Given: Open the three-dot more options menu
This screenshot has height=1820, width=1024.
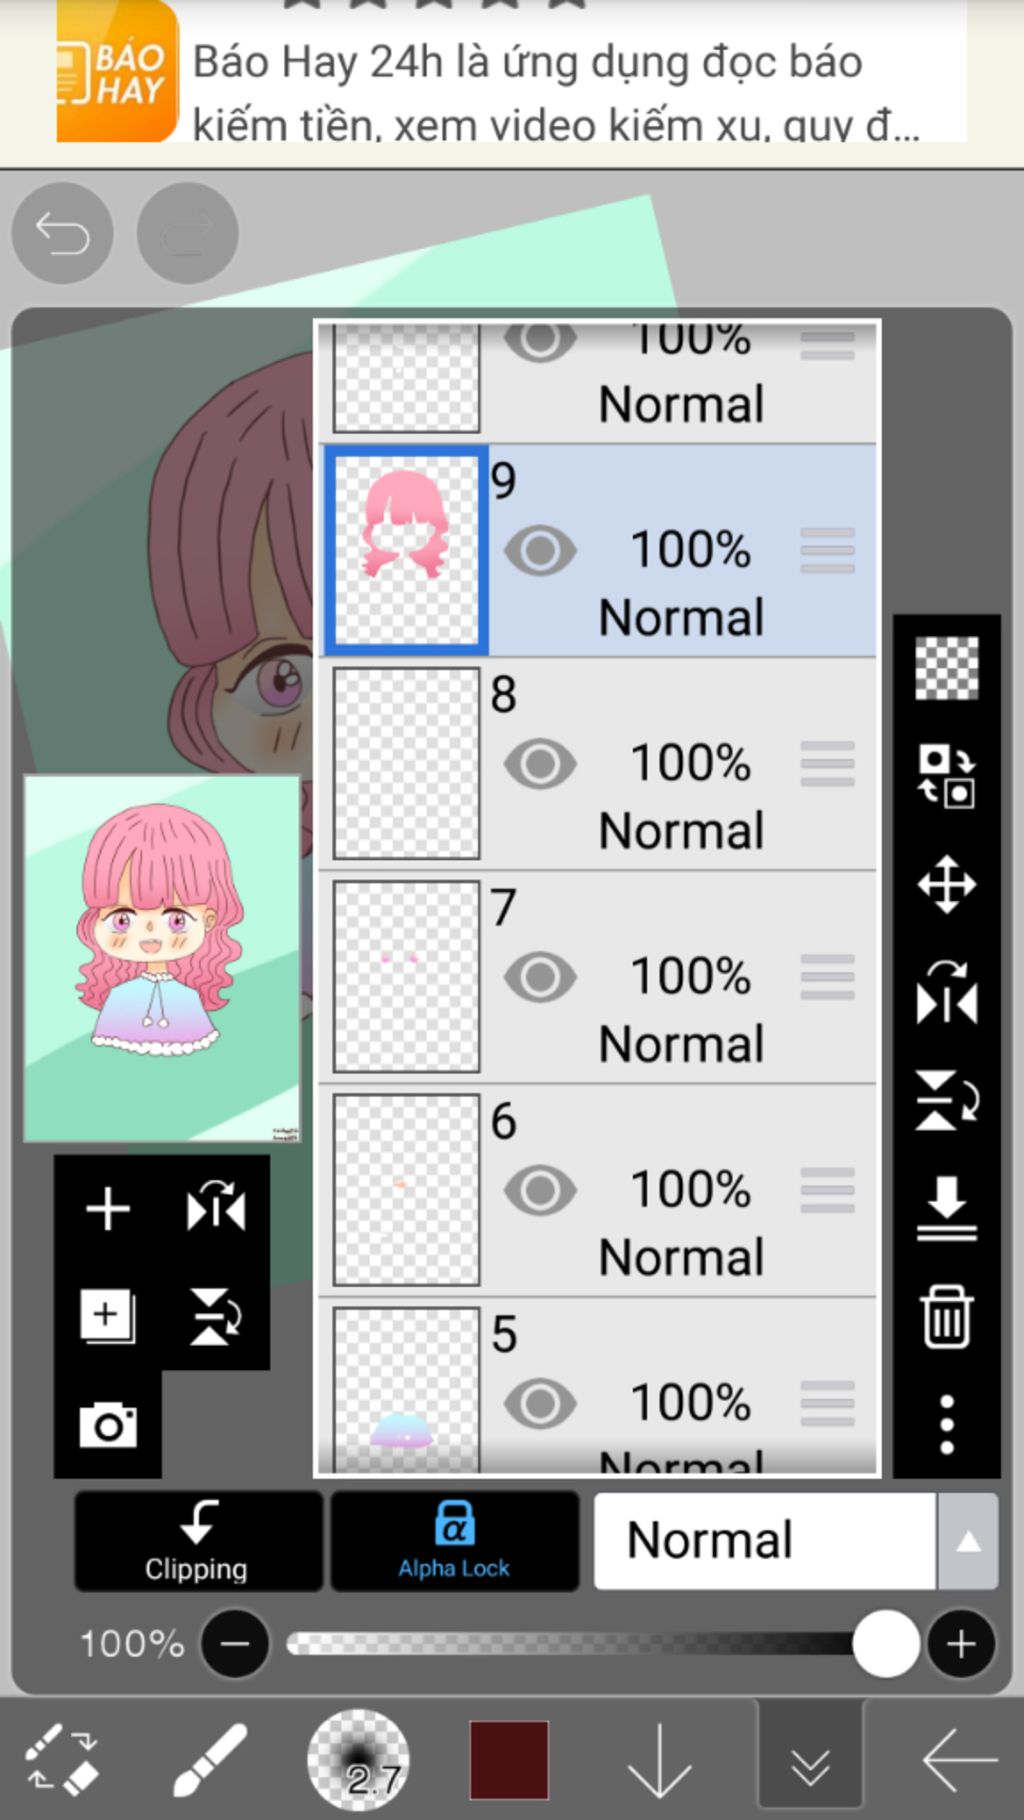Looking at the screenshot, I should pyautogui.click(x=946, y=1425).
